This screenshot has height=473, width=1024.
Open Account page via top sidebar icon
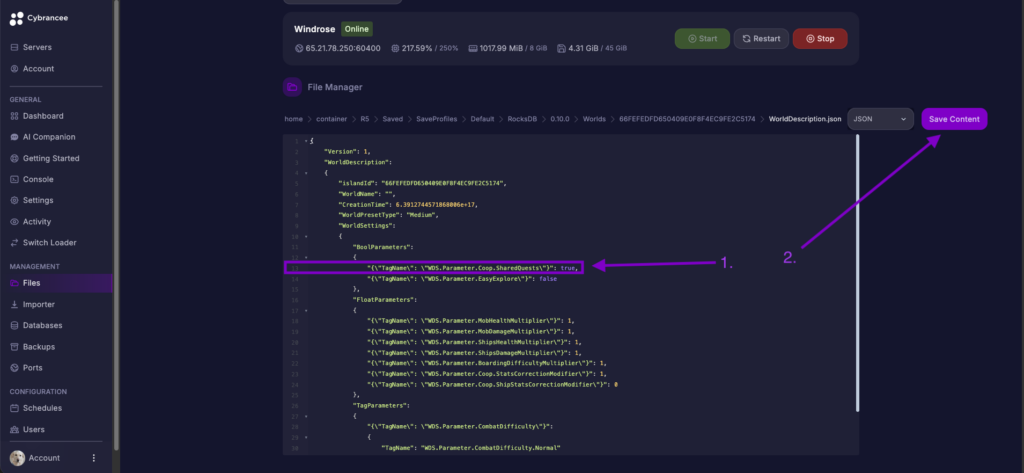coord(14,69)
